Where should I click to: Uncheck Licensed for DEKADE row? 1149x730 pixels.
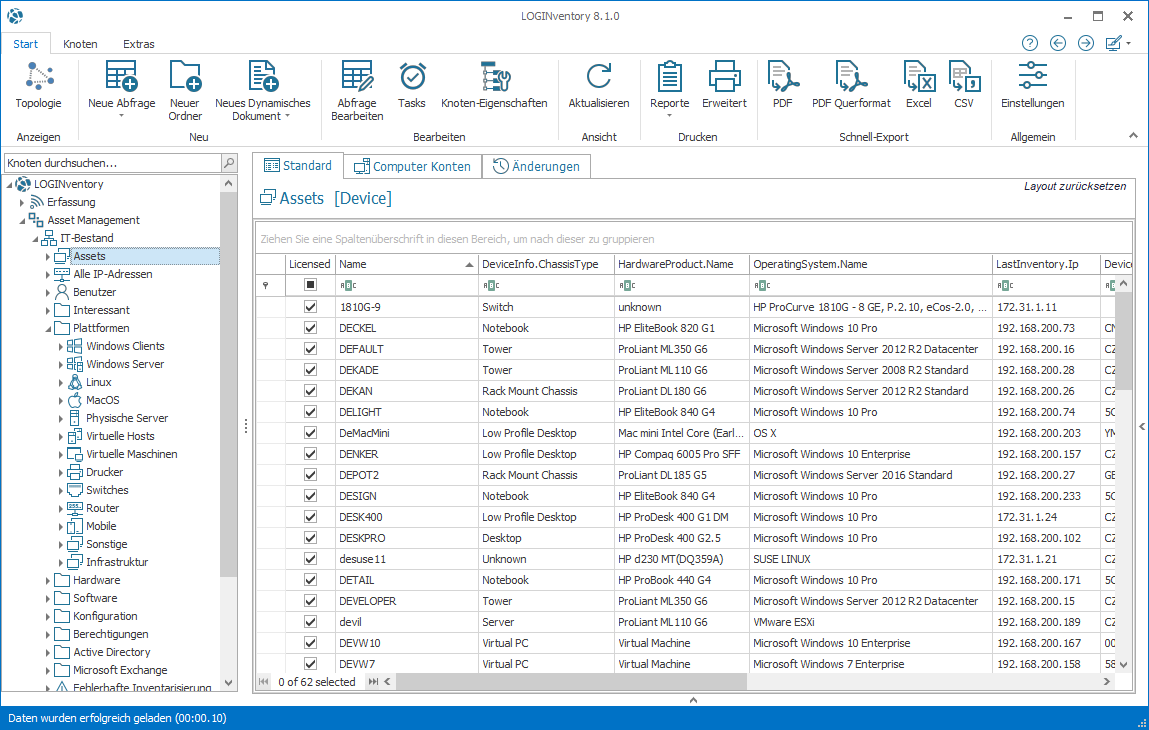pyautogui.click(x=311, y=370)
